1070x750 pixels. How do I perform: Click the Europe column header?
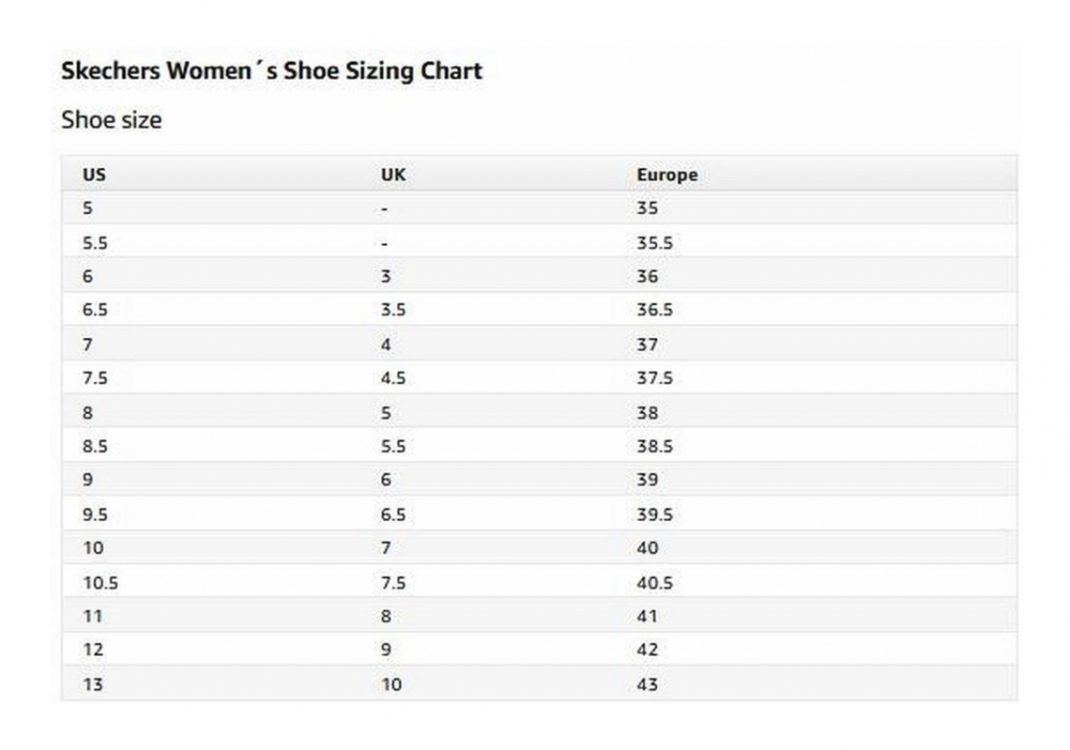(x=667, y=175)
